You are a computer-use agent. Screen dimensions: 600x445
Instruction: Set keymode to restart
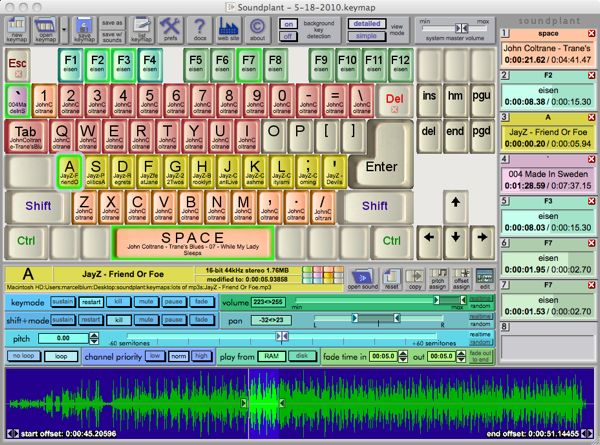tap(91, 302)
